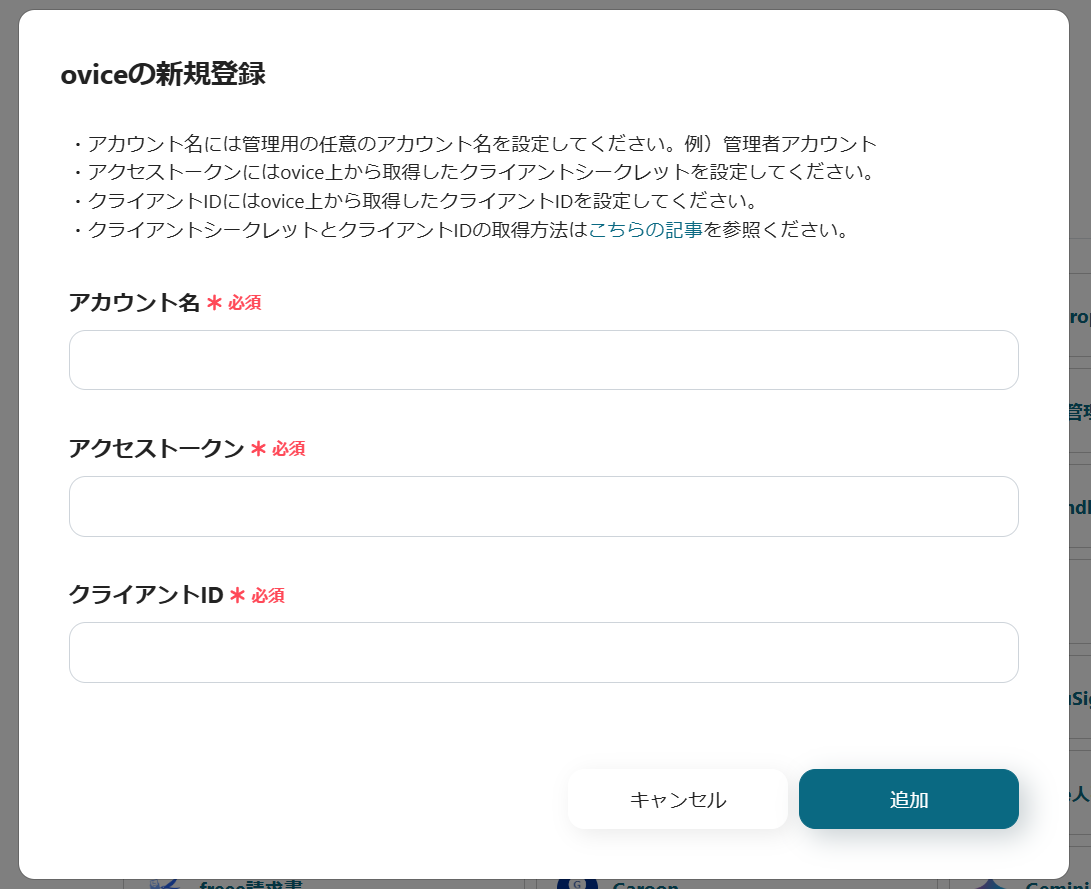Click the instruction line about クライアントIDを設定
1091x889 pixels.
[414, 201]
